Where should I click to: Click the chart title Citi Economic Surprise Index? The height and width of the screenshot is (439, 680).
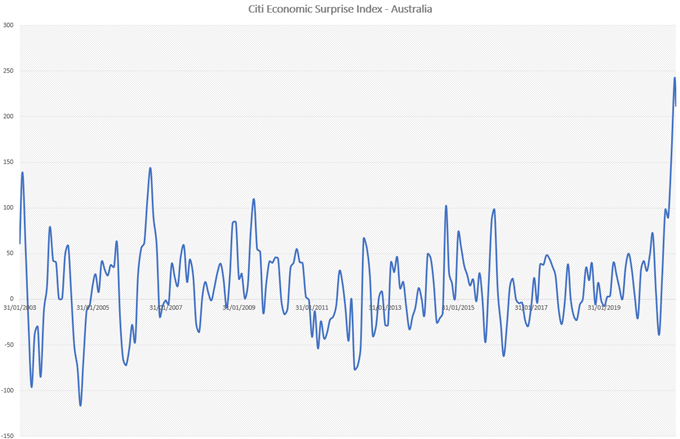[x=340, y=9]
